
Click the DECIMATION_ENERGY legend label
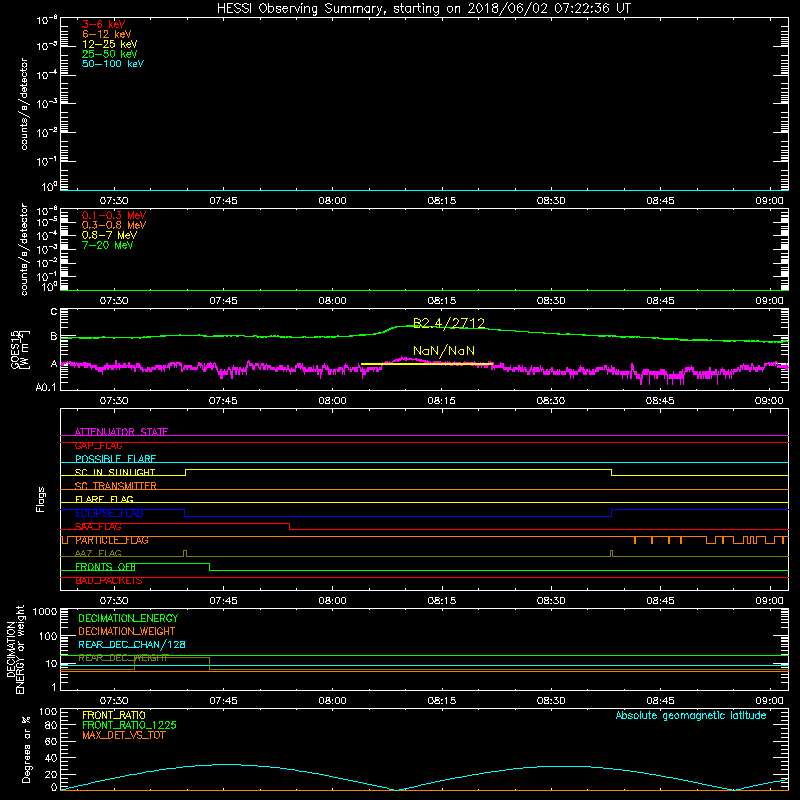coord(128,618)
